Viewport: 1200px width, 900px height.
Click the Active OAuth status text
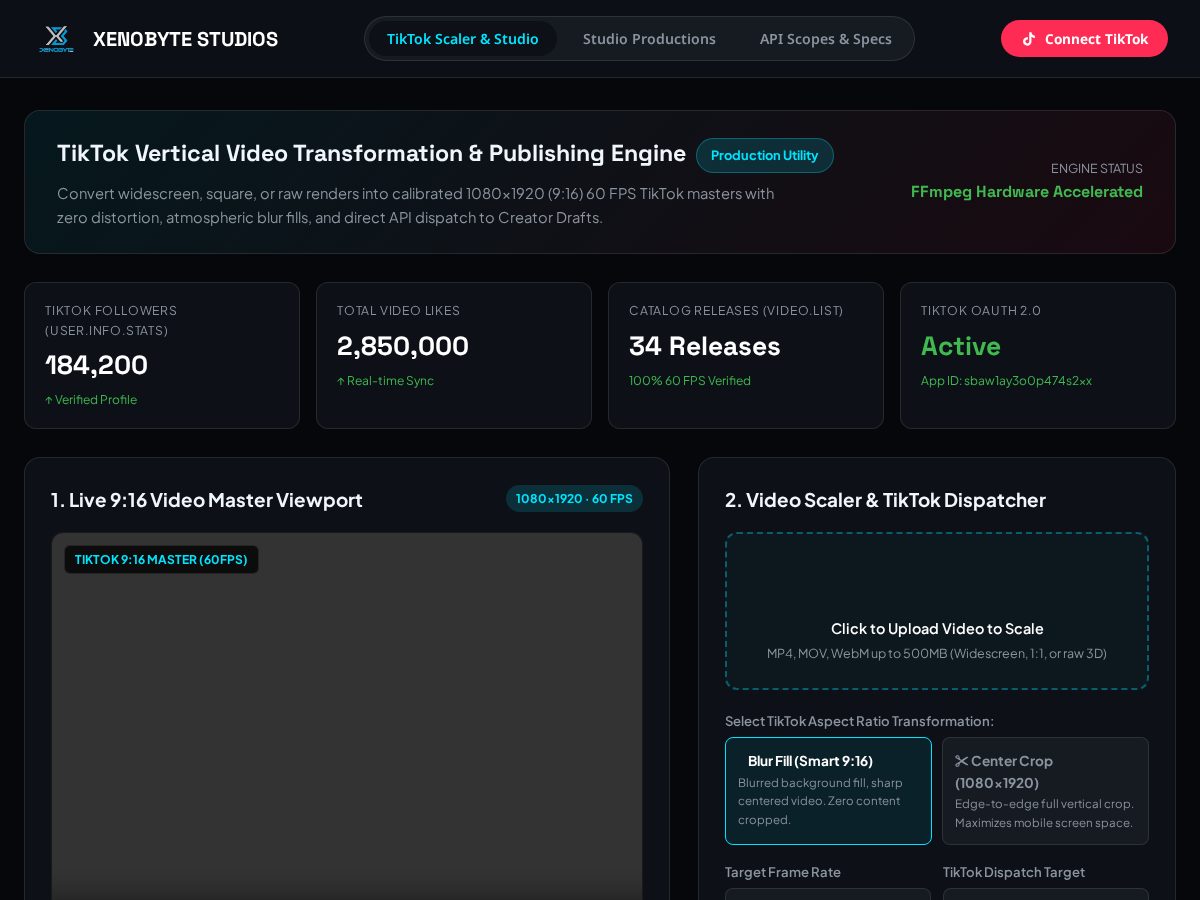(x=961, y=346)
